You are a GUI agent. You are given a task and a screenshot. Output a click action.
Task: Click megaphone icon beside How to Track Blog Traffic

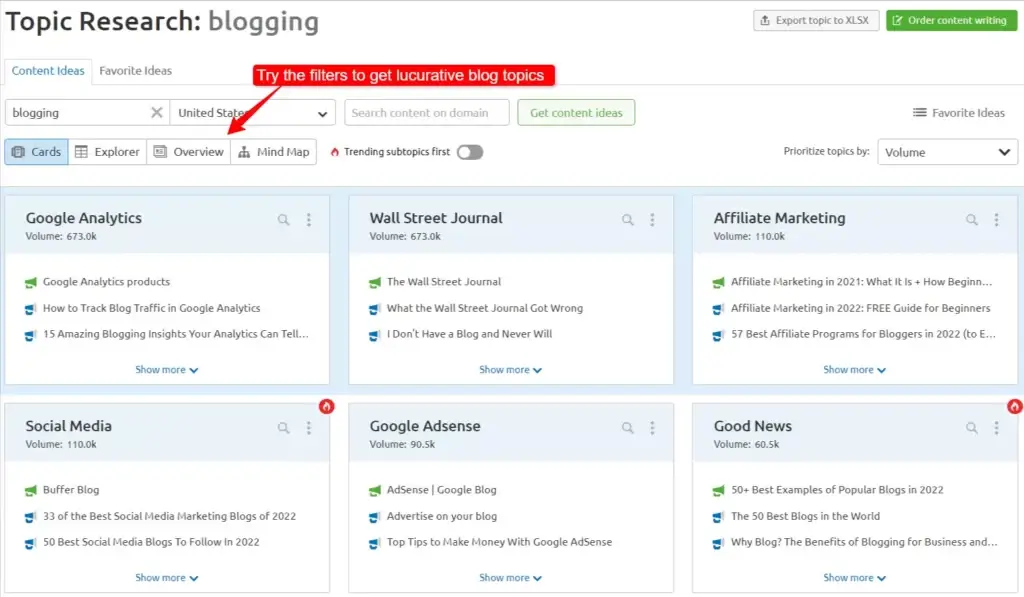(30, 309)
